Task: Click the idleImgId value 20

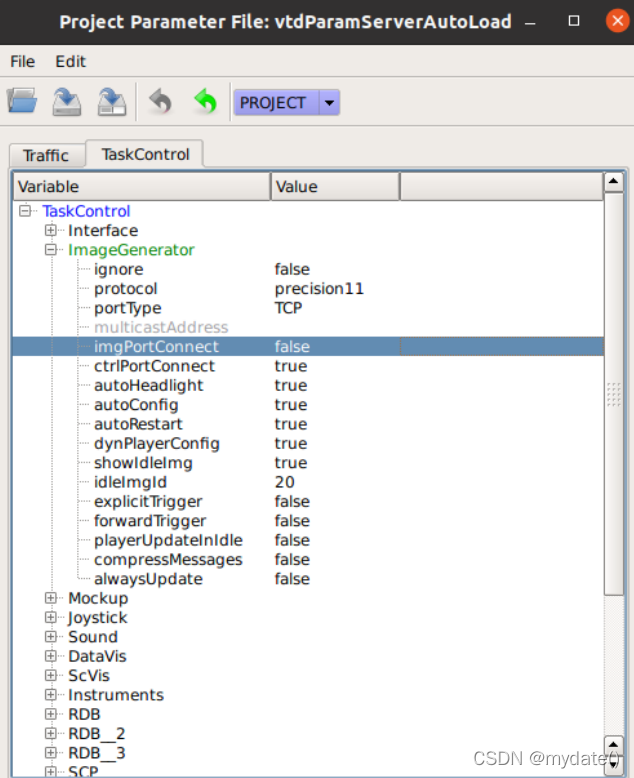Action: click(x=285, y=482)
